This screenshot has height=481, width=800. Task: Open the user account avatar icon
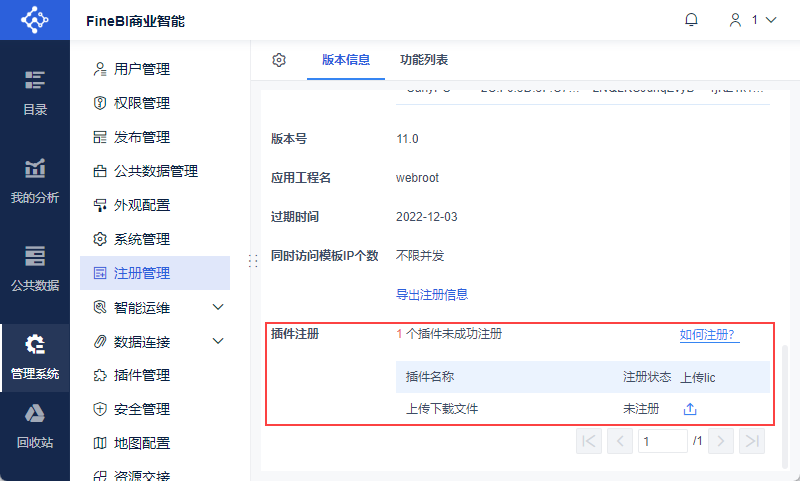[735, 20]
